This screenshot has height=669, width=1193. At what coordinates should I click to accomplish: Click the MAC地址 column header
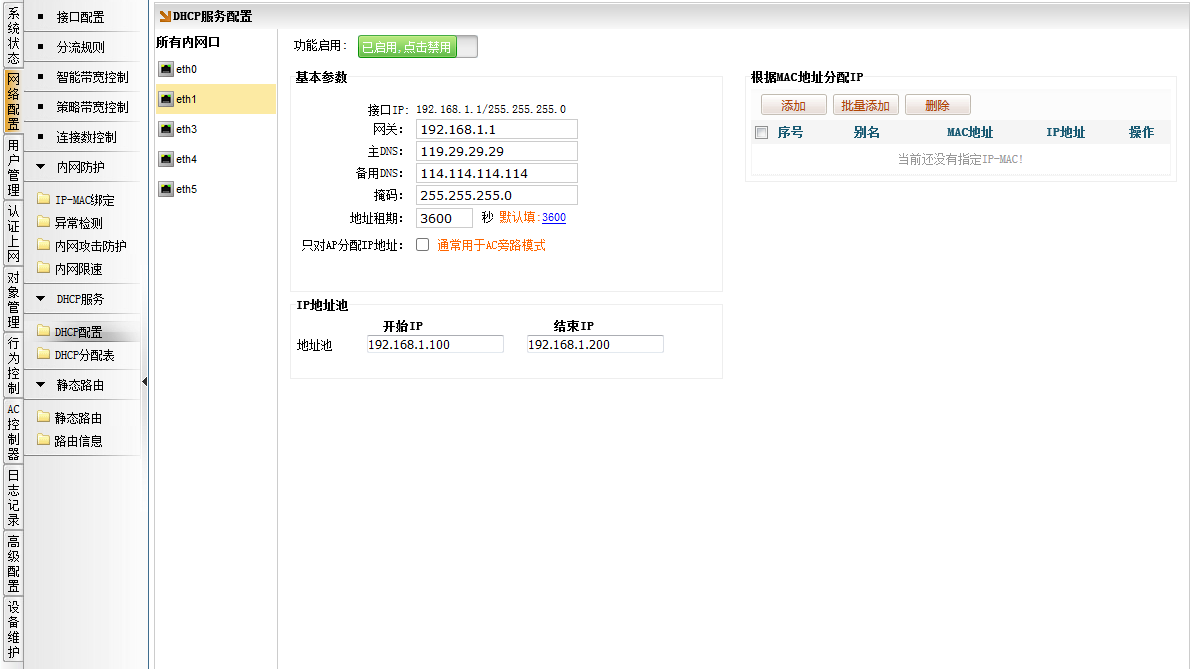970,132
